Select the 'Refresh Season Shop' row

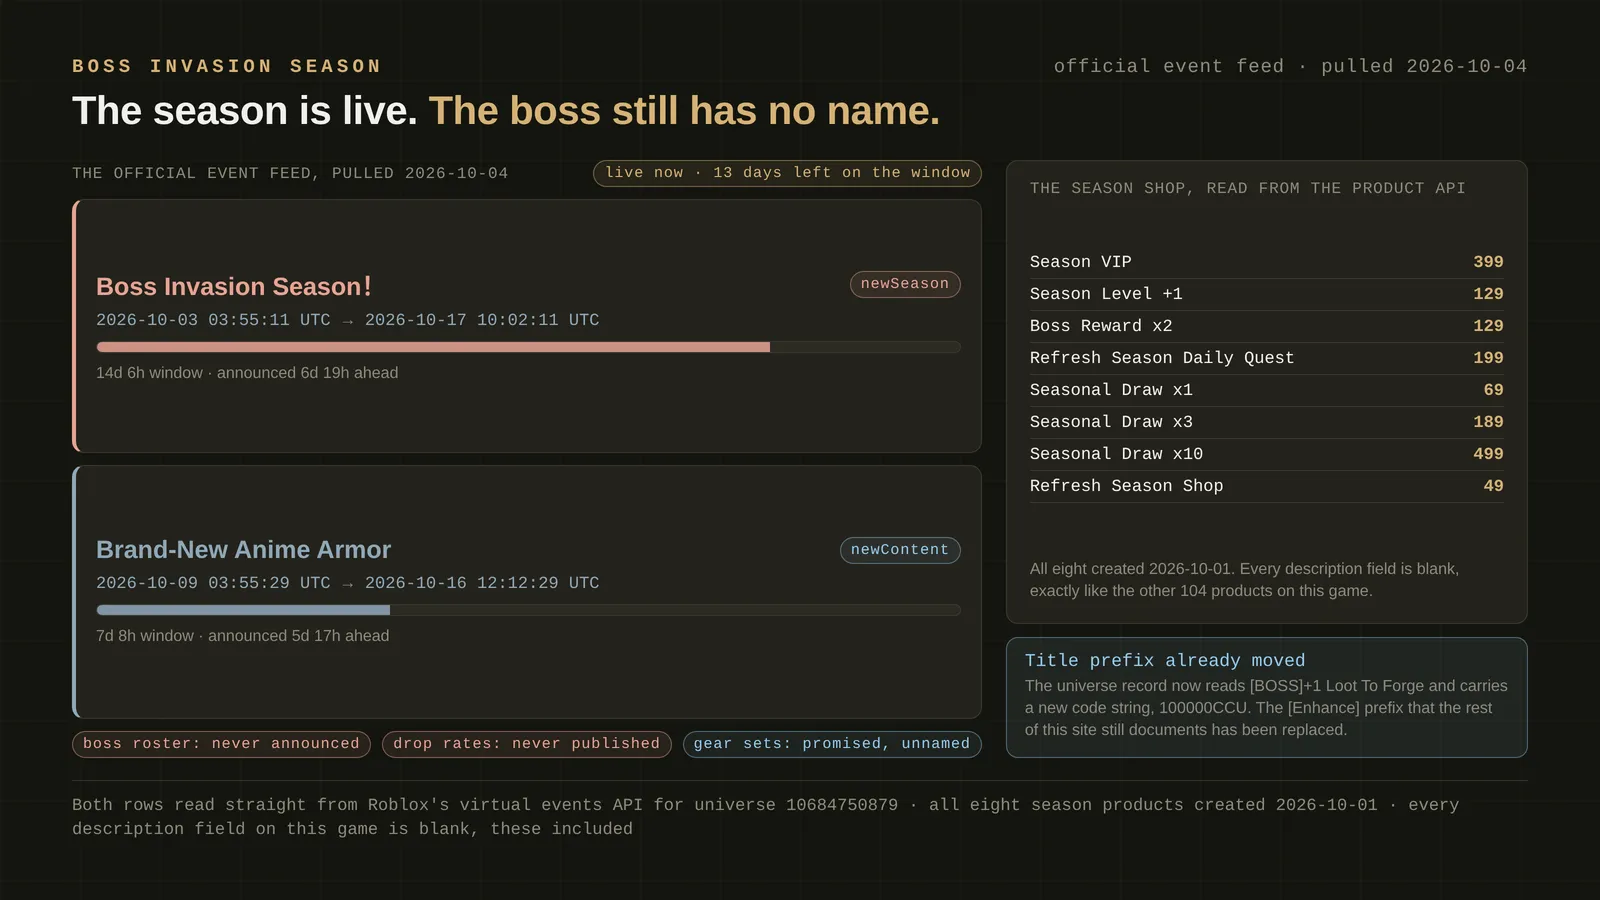click(1266, 486)
